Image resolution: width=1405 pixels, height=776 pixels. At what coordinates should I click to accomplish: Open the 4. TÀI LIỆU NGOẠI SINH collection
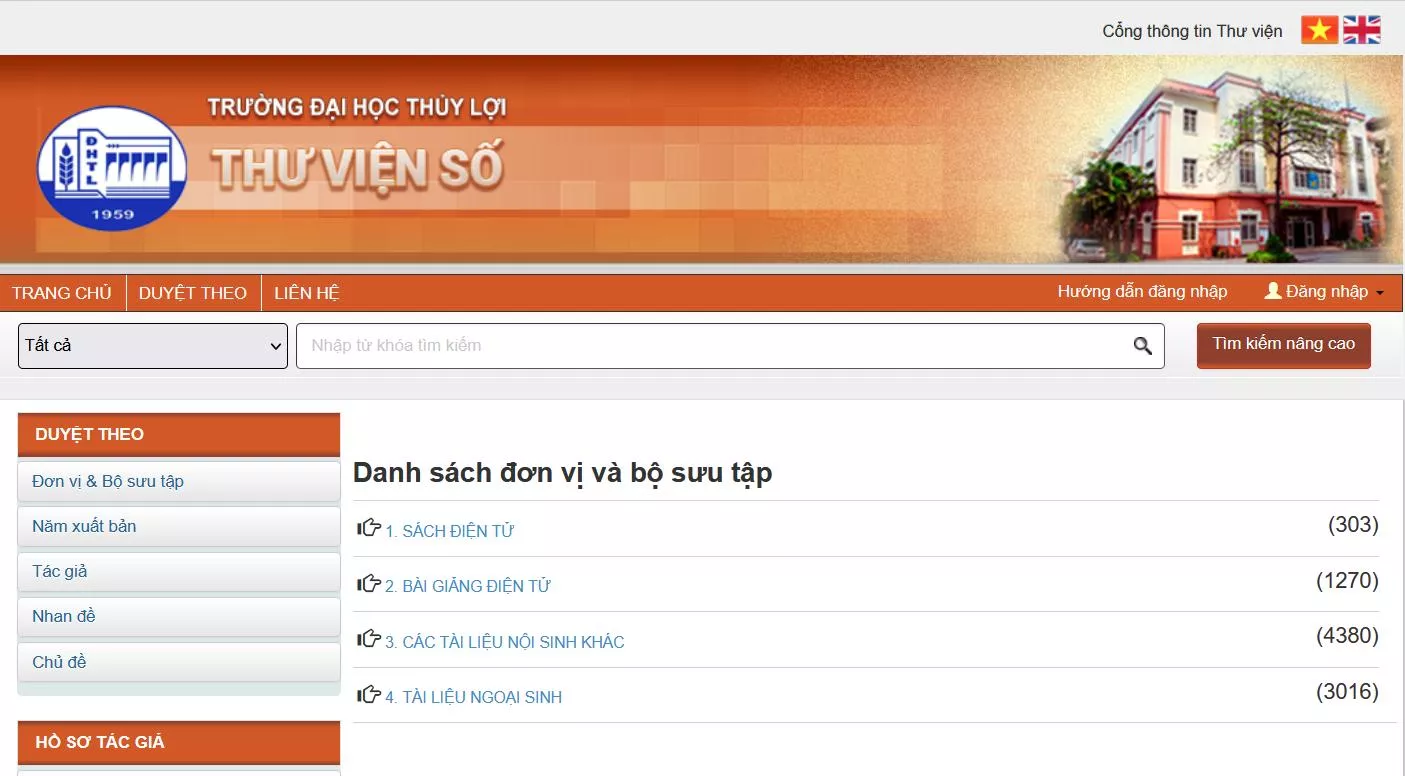[474, 697]
